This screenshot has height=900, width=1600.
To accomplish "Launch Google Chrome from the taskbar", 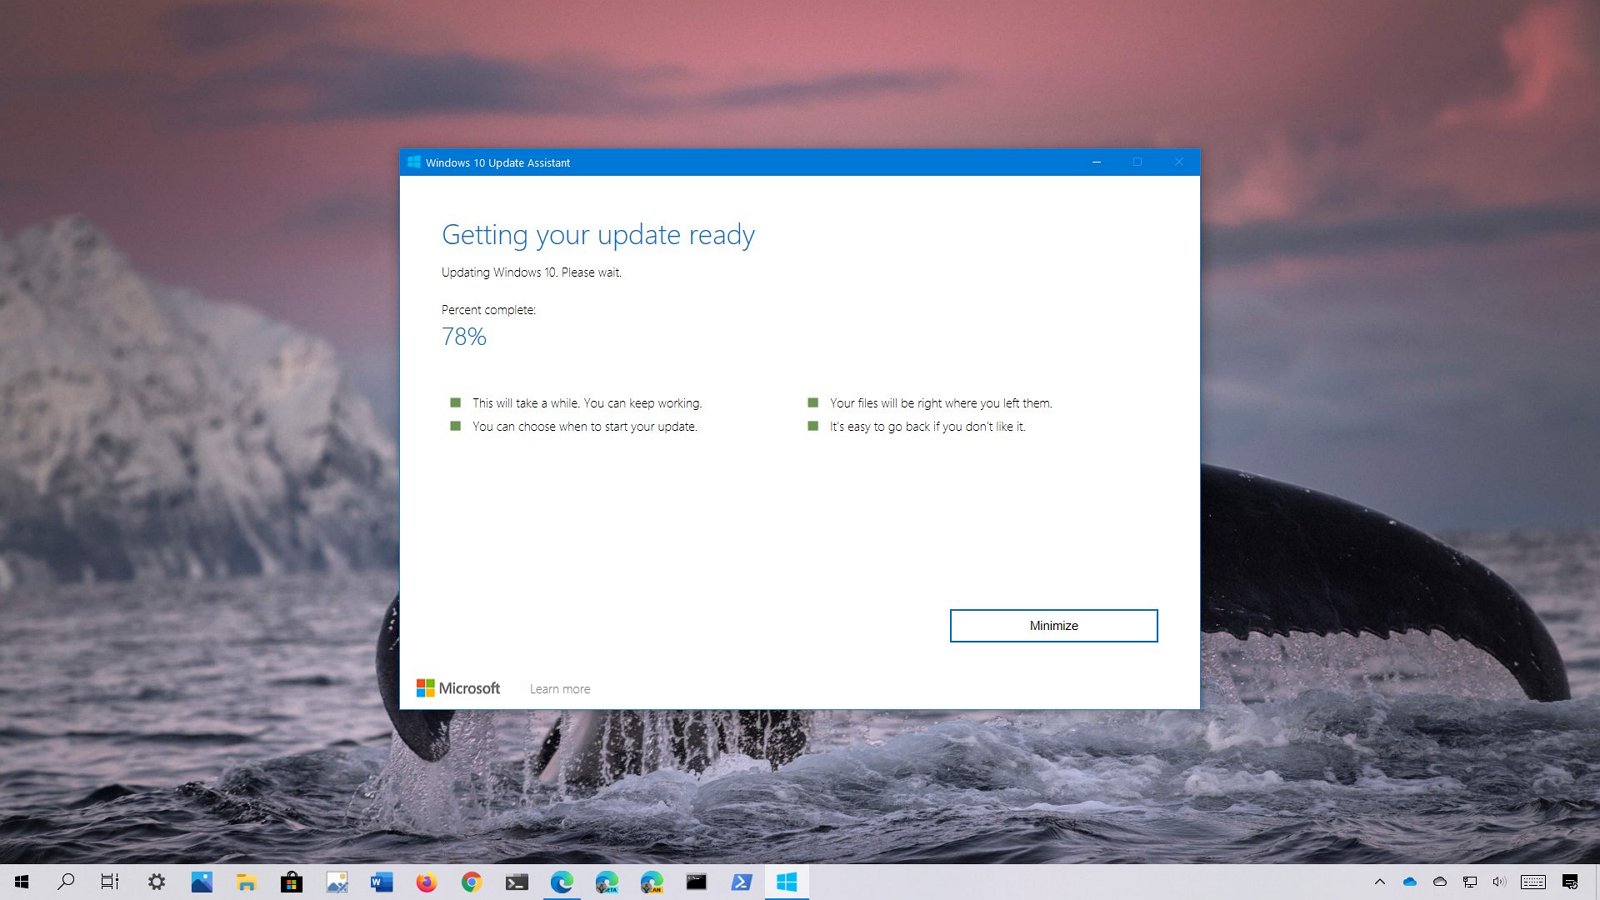I will coord(471,882).
